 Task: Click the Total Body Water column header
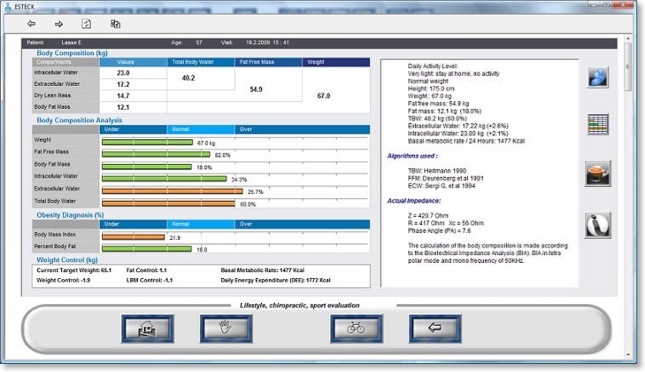(x=201, y=62)
